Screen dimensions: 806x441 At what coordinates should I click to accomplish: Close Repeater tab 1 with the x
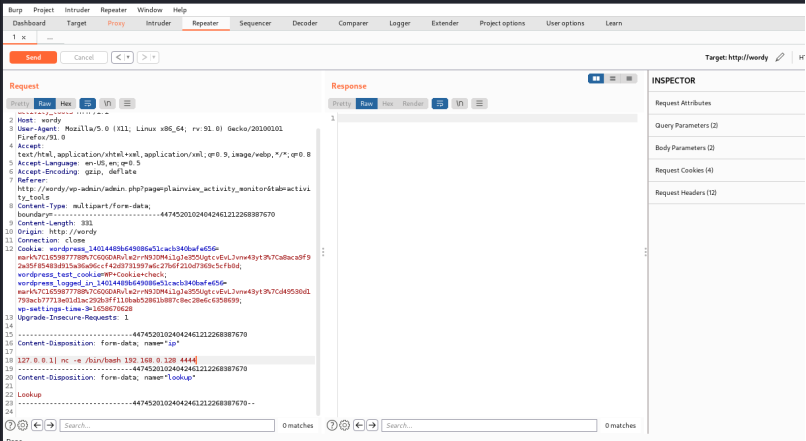point(24,37)
